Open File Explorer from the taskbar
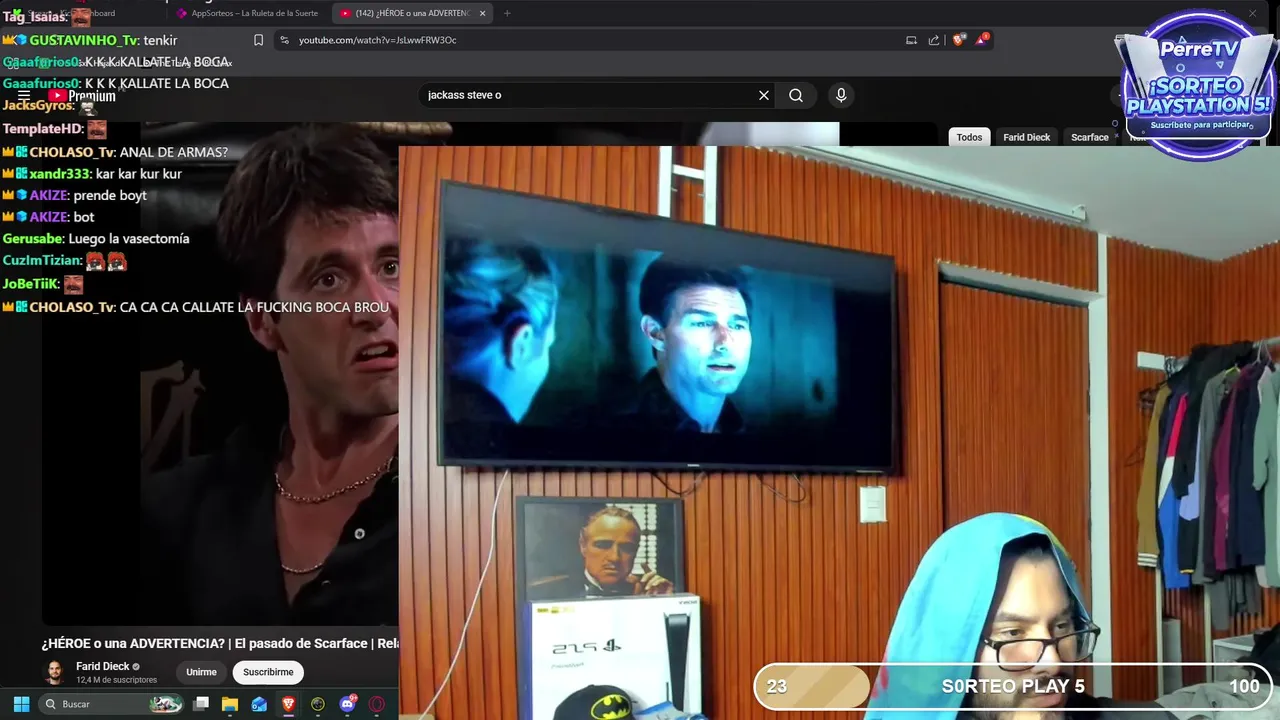 tap(230, 704)
